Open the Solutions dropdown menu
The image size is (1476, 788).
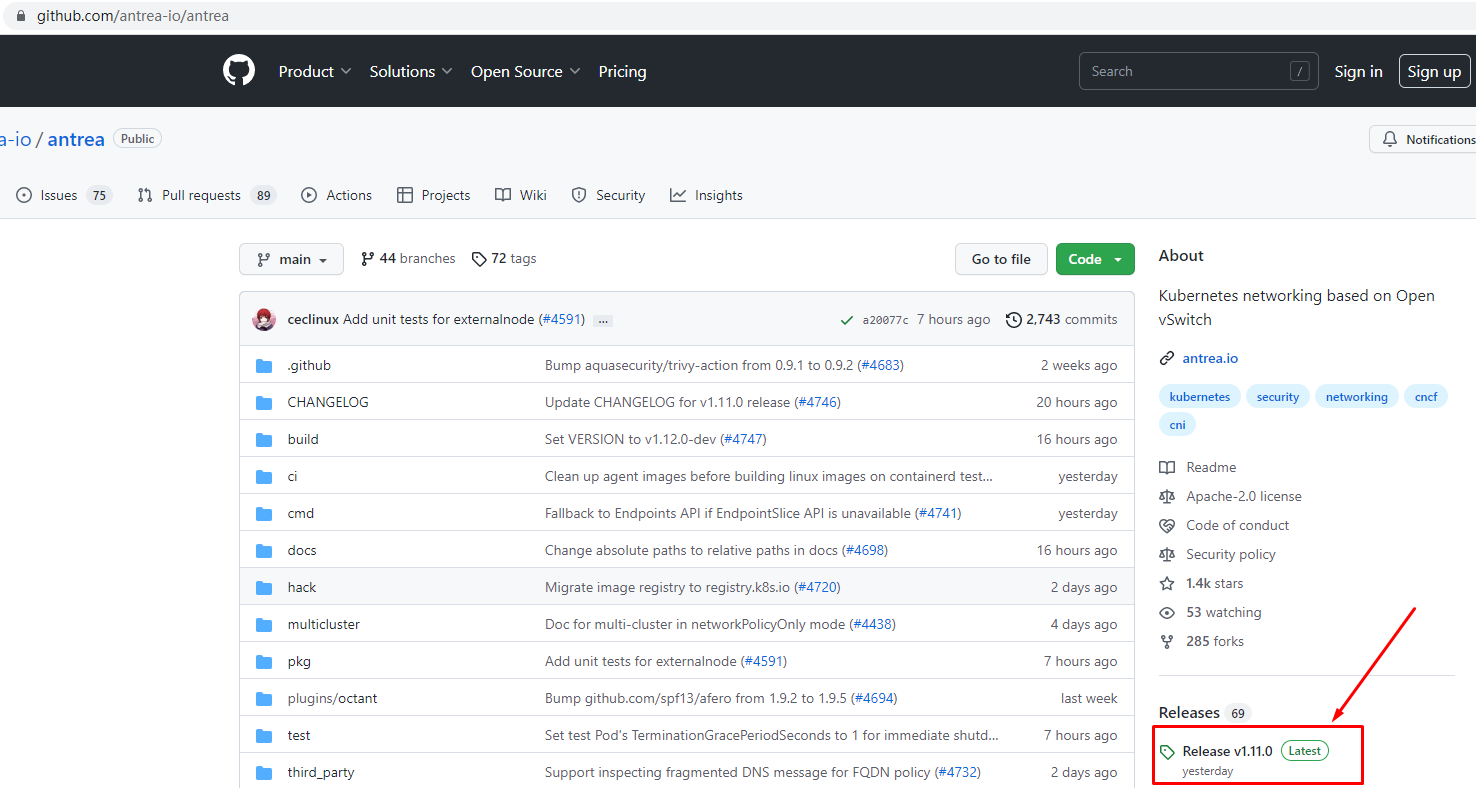pos(411,71)
